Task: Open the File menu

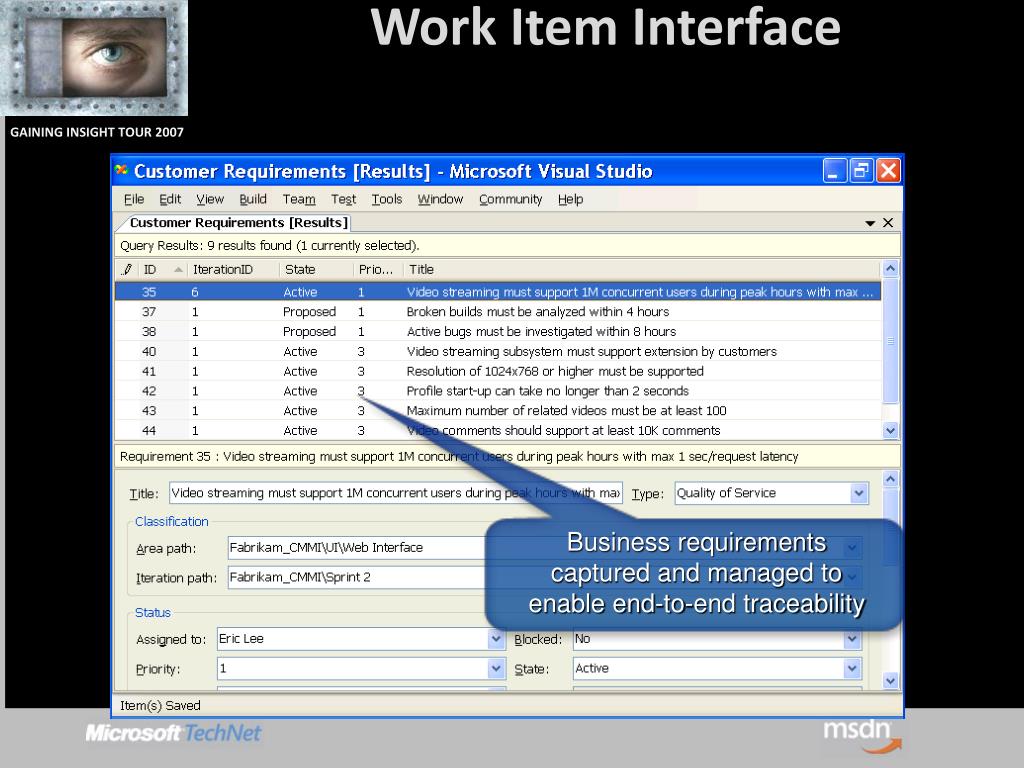Action: point(134,199)
